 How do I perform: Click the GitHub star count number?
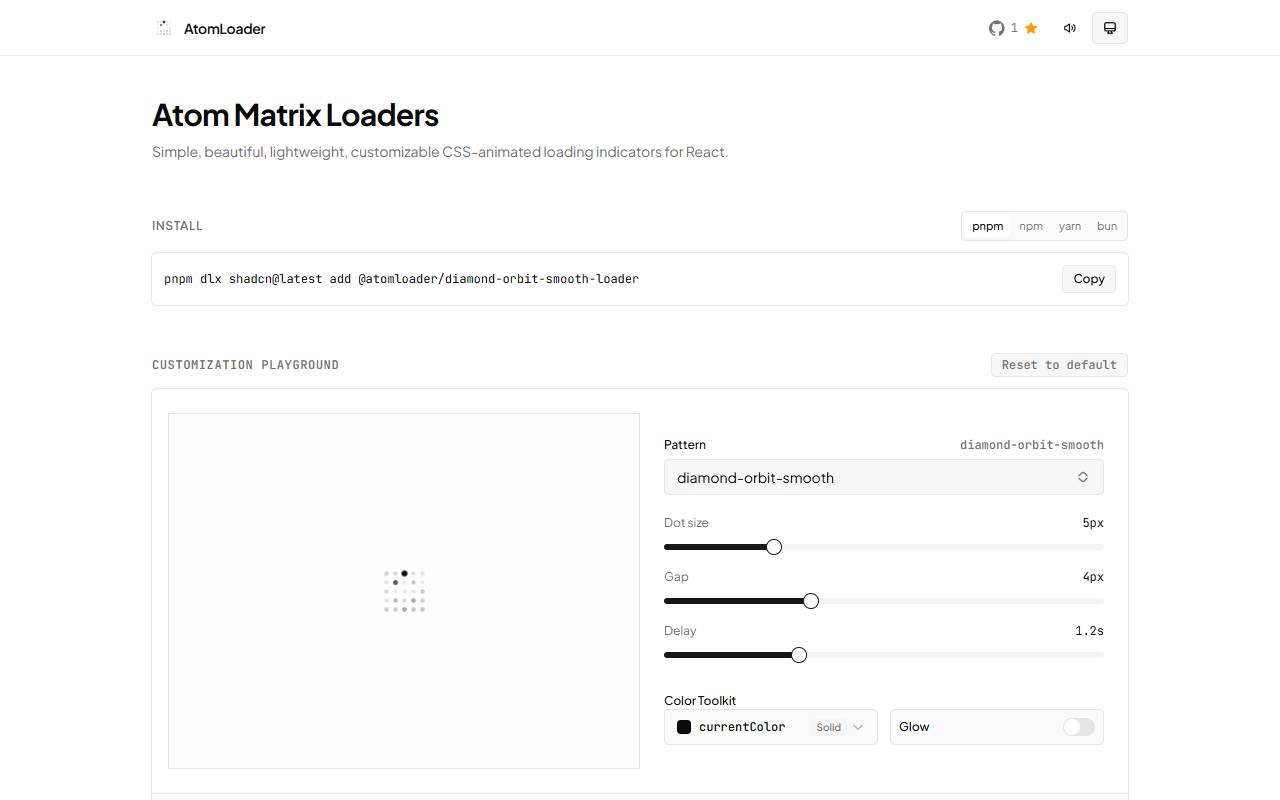(1014, 28)
